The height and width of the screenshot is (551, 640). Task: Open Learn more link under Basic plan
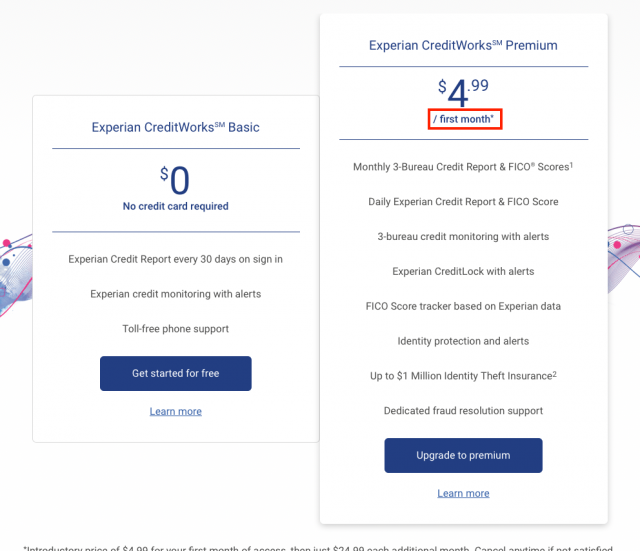(175, 411)
